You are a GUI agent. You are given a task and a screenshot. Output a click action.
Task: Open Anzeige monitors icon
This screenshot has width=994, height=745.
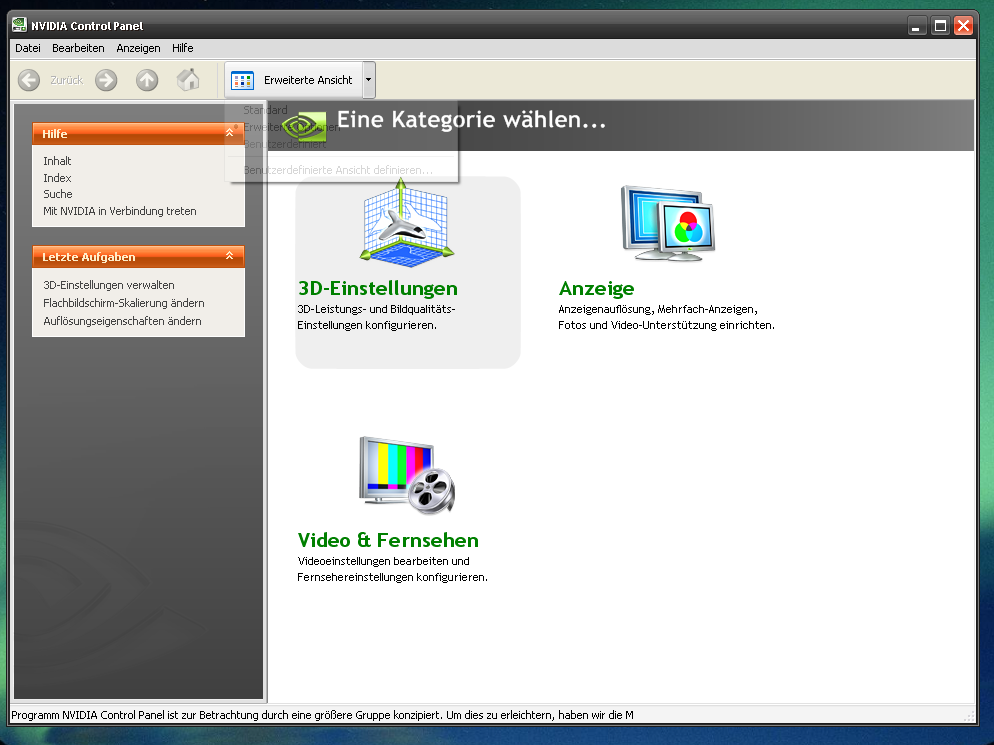click(x=668, y=223)
